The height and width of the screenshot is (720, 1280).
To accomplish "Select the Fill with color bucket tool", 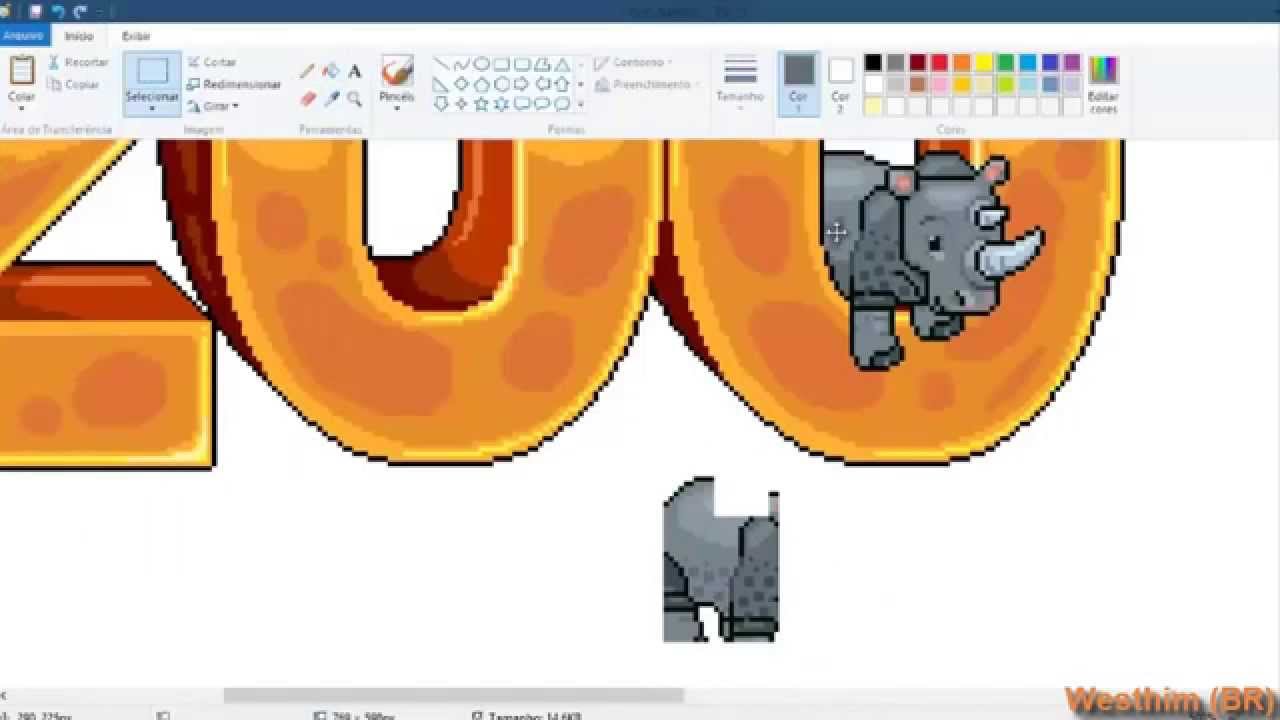I will tap(331, 72).
